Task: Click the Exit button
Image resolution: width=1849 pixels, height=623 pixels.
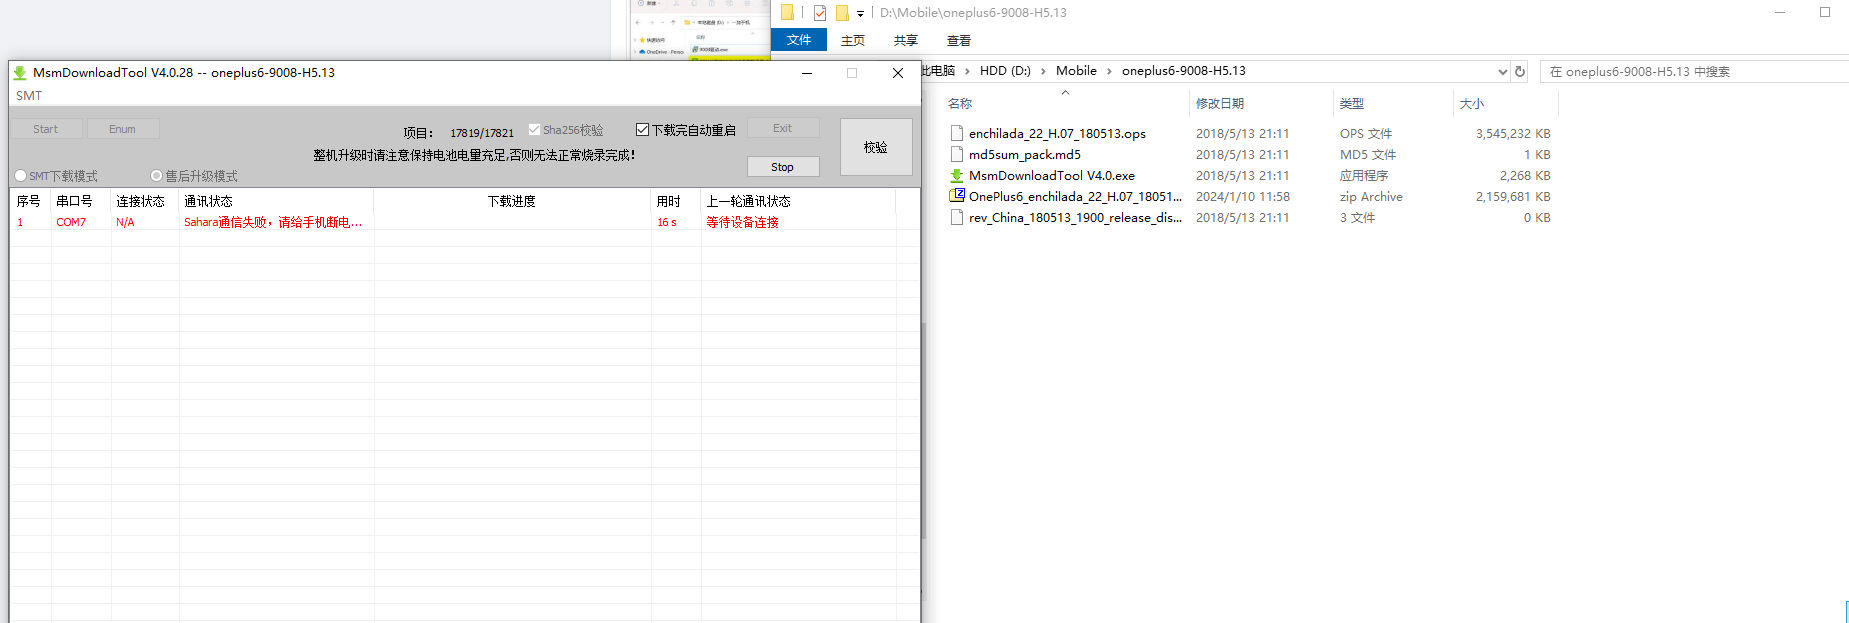Action: point(783,128)
